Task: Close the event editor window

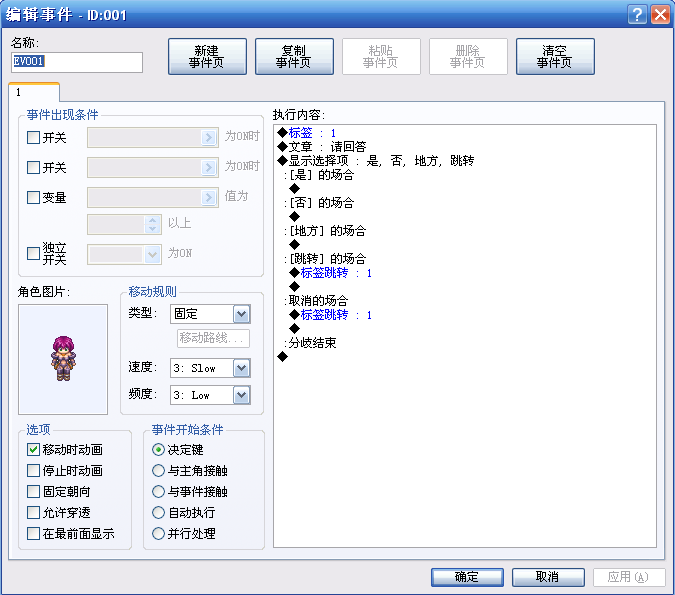Action: click(660, 15)
